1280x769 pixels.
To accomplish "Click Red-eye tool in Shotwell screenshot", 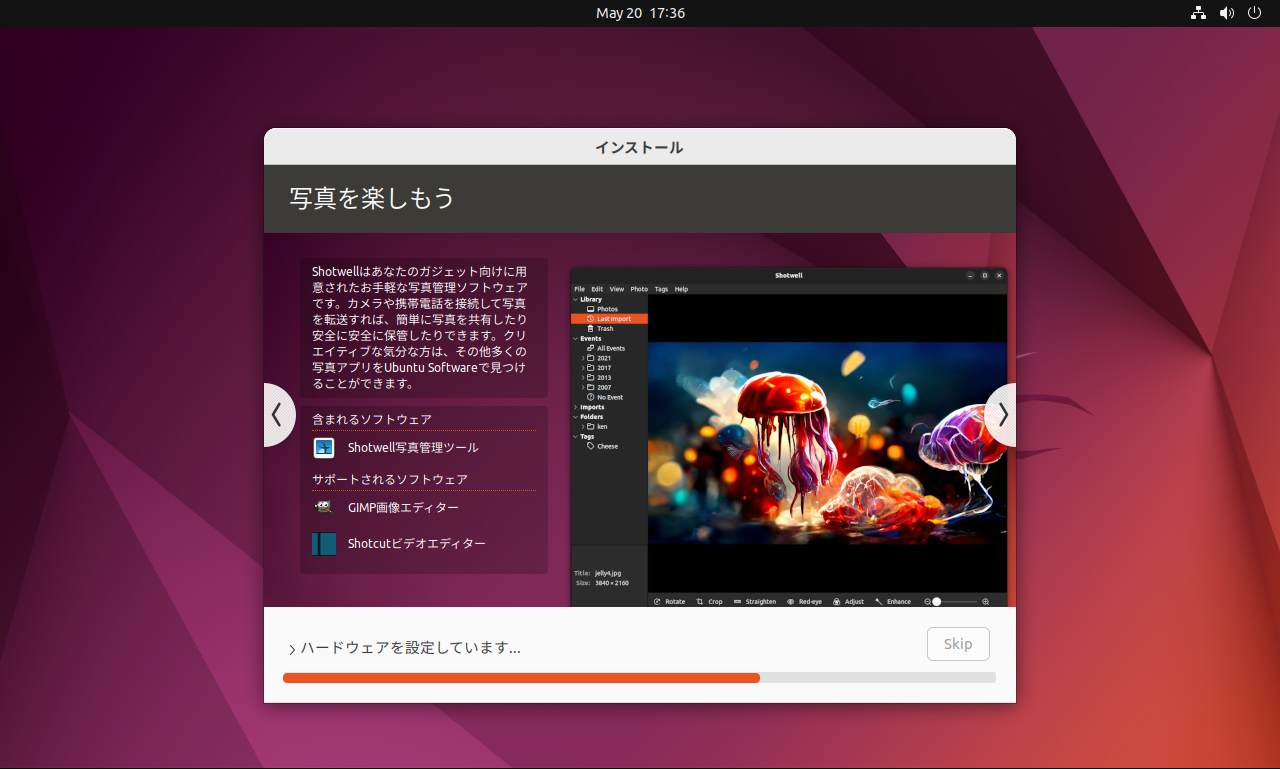I will (x=804, y=601).
